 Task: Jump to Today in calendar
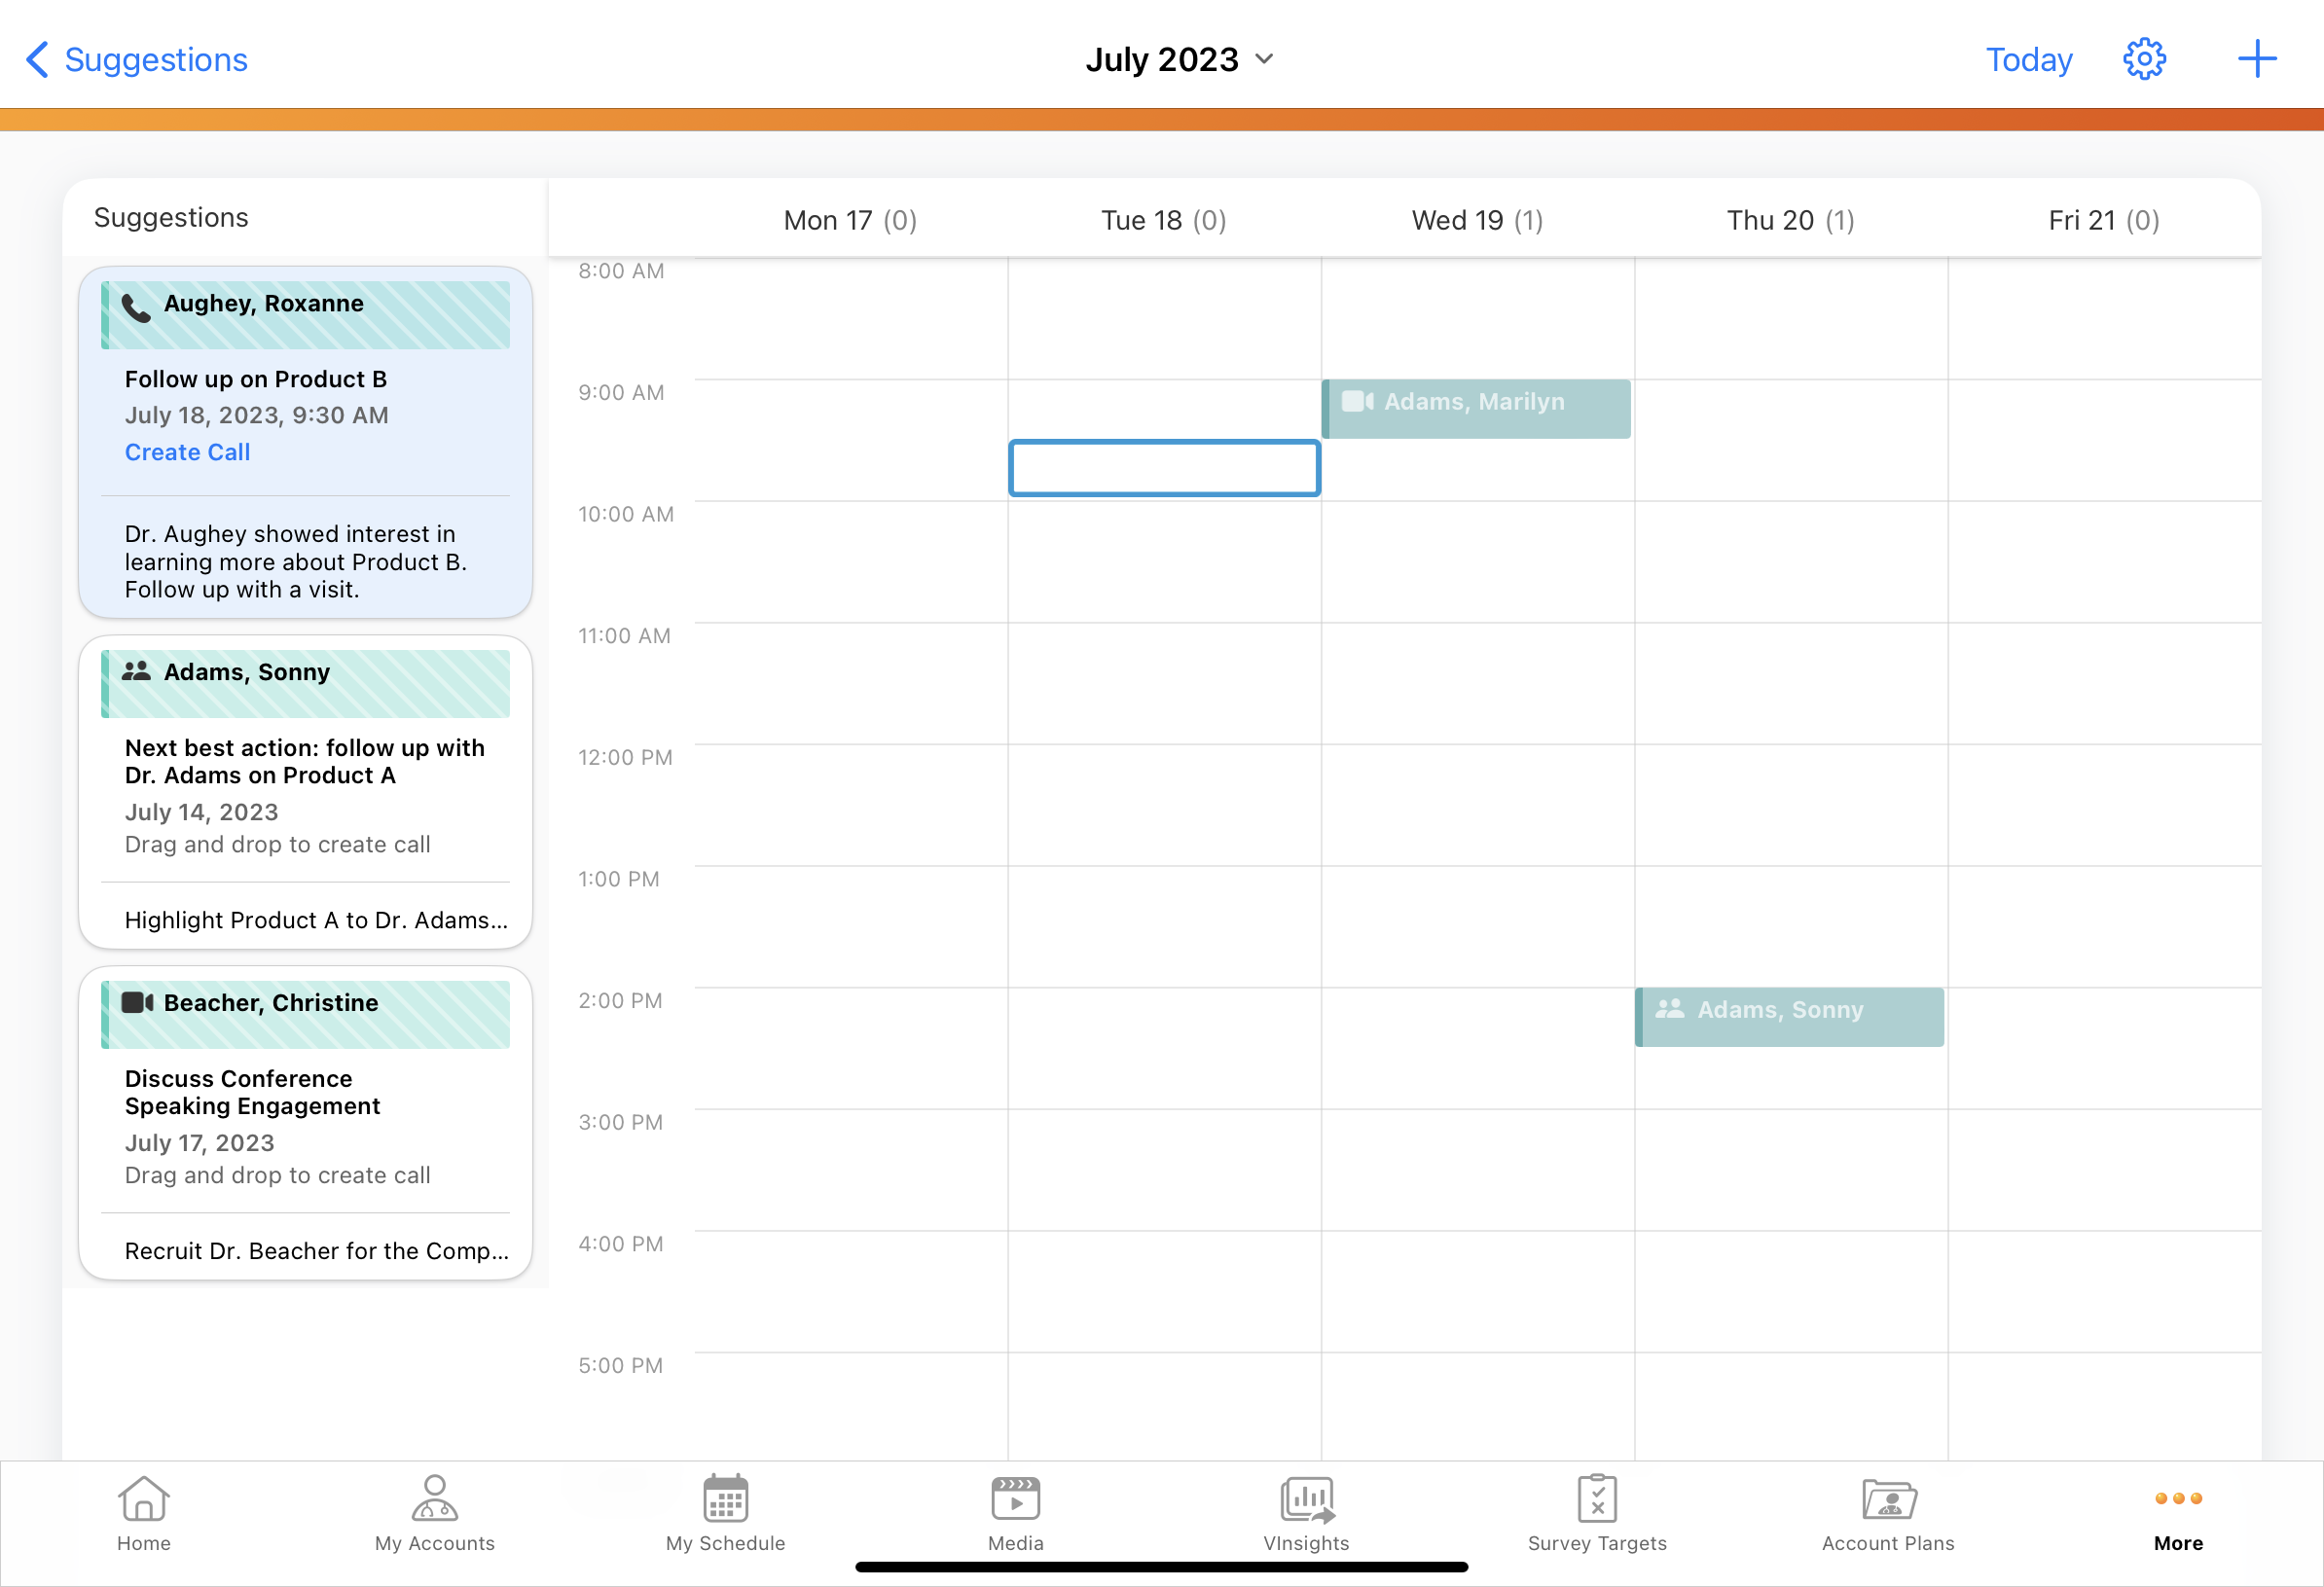(x=2028, y=59)
